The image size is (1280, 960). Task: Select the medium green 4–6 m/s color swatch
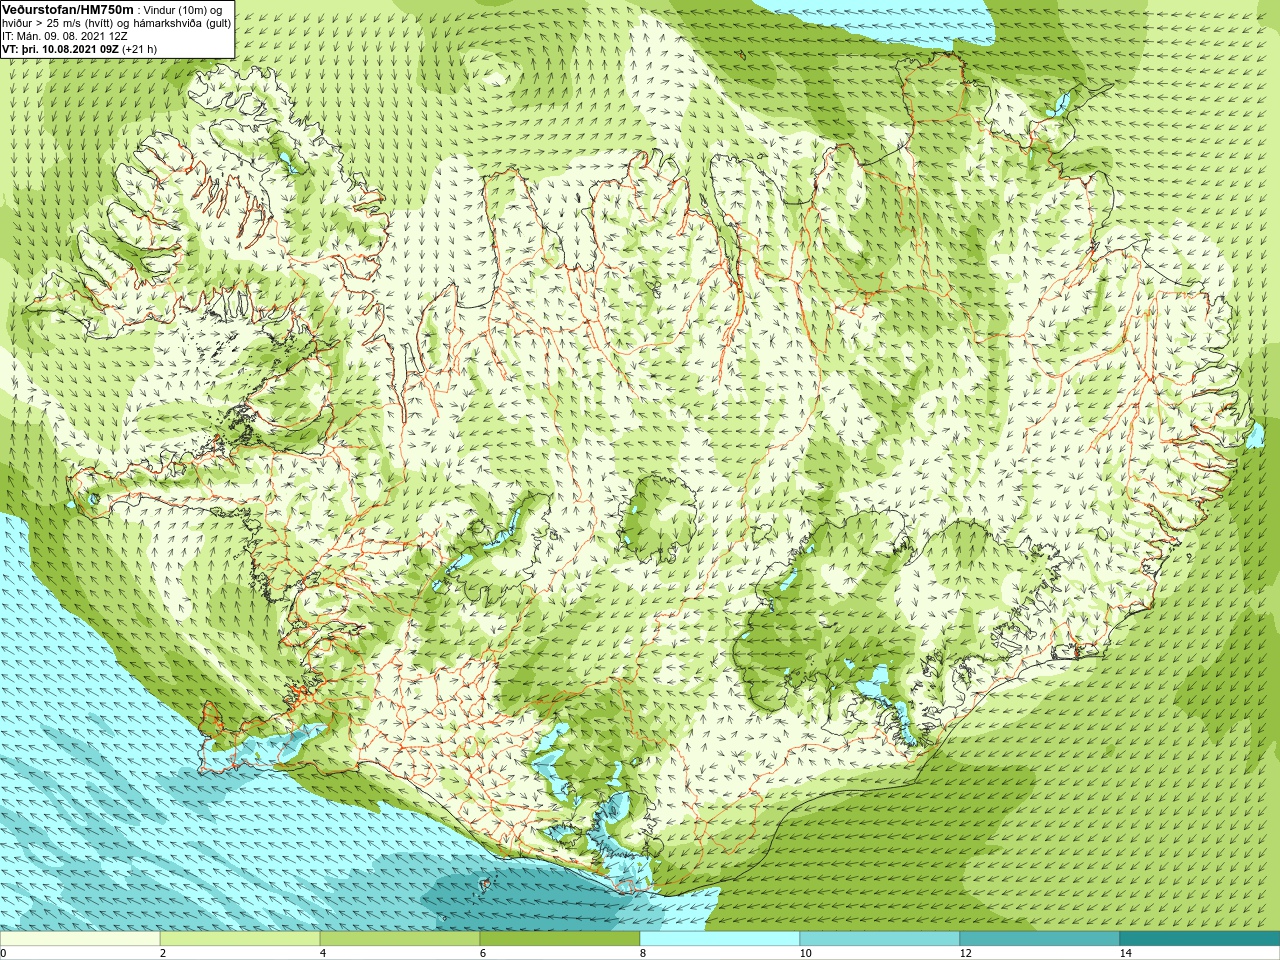(400, 939)
